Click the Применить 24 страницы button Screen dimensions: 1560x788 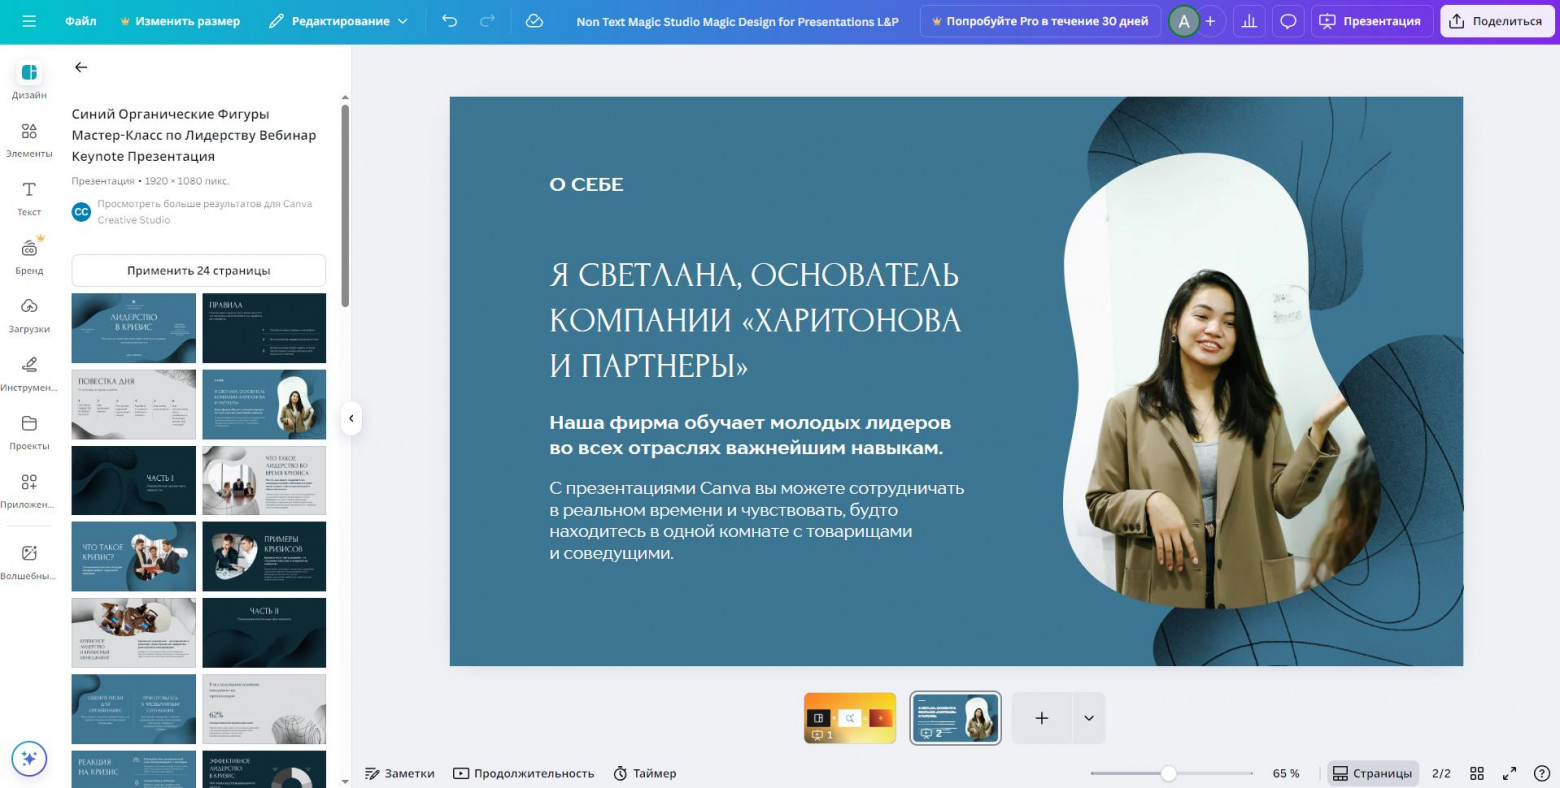point(198,270)
